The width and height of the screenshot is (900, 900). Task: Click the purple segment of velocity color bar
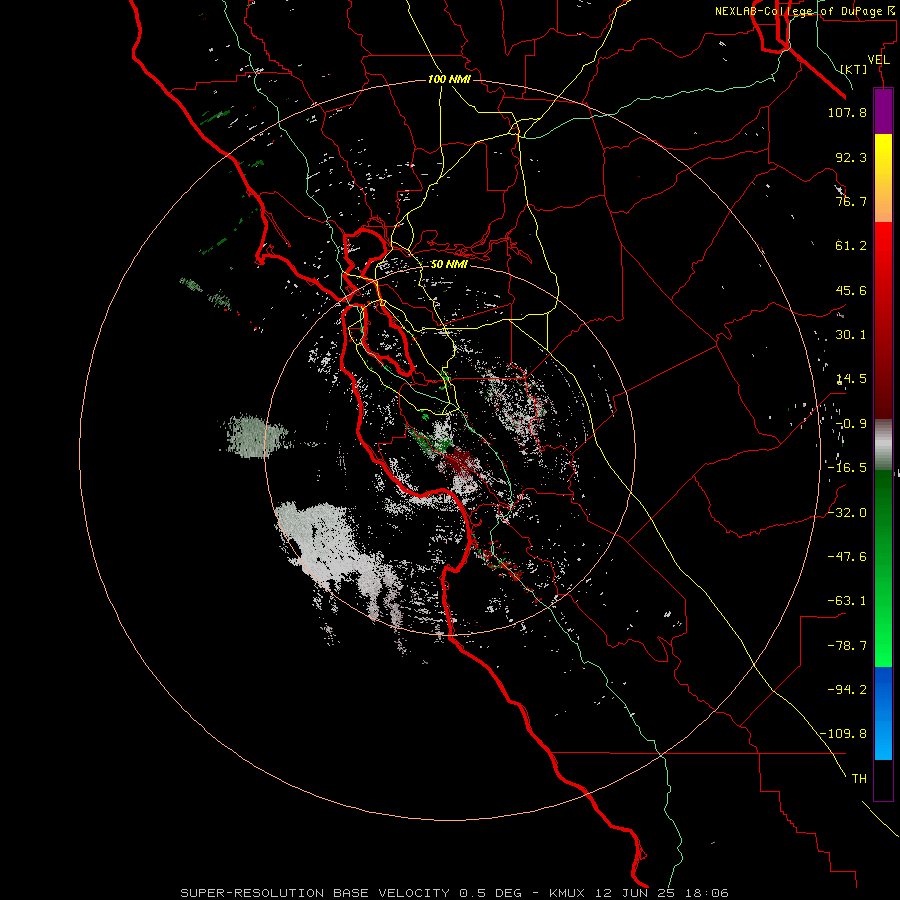click(x=883, y=112)
